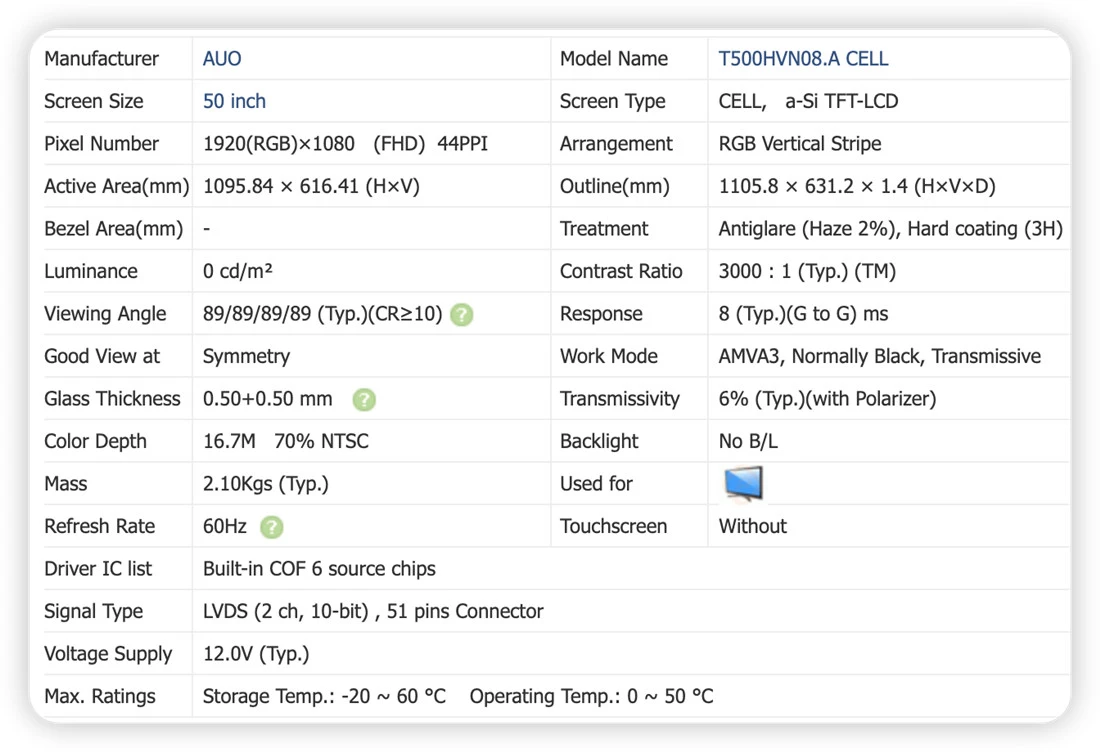Screen dimensions: 1100x752
Task: Click the Arrangement value RGB Vertical Stripe
Action: [x=800, y=144]
